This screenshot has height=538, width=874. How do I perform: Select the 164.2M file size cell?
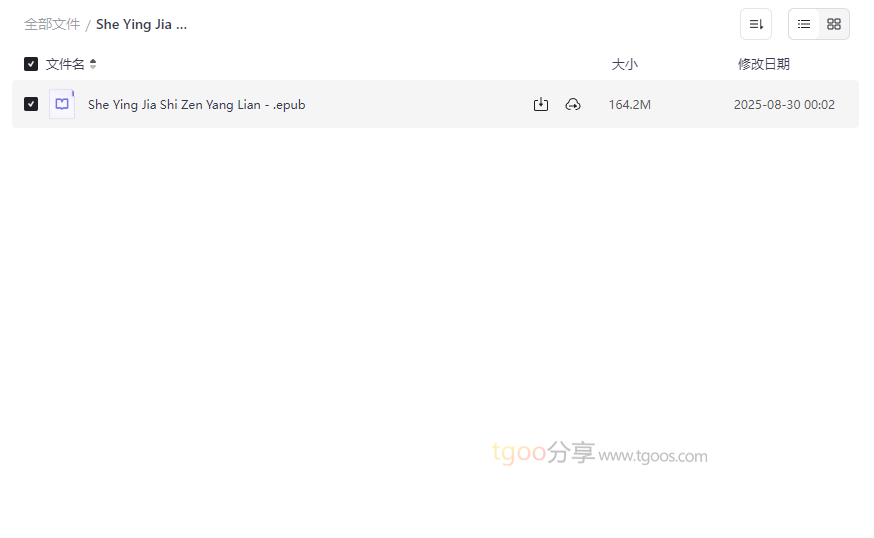click(629, 104)
